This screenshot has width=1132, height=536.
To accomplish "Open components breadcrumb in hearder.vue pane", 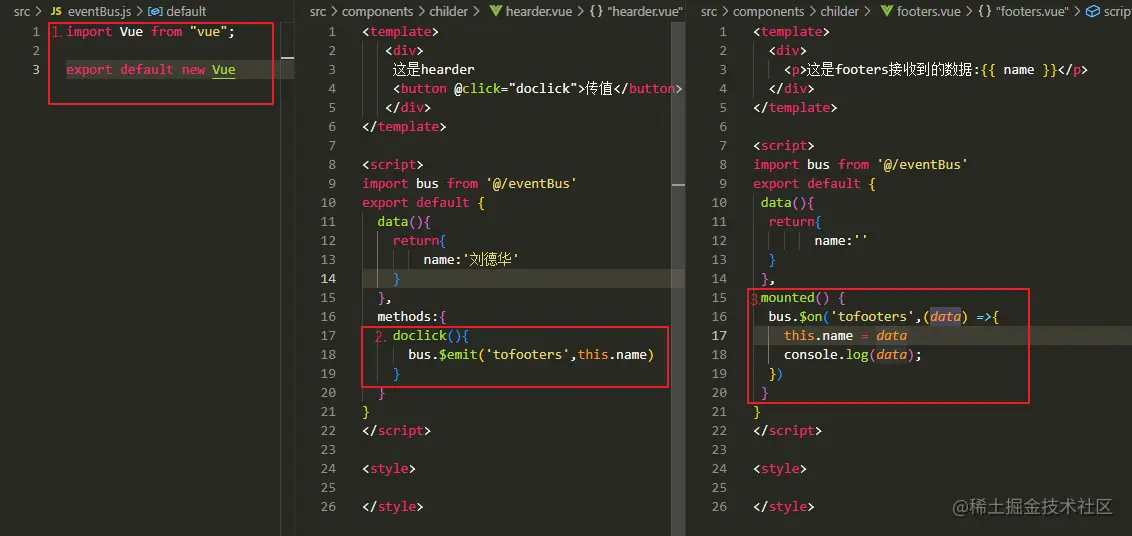I will click(x=379, y=12).
